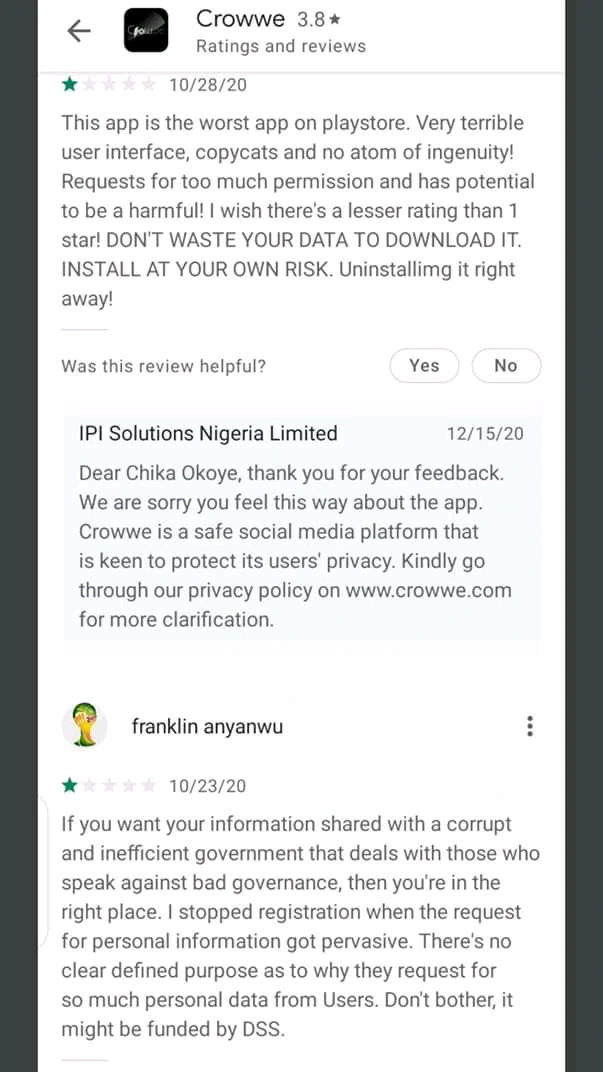This screenshot has width=603, height=1072.
Task: Open franklin anyanwu's three-dot menu
Action: [530, 727]
